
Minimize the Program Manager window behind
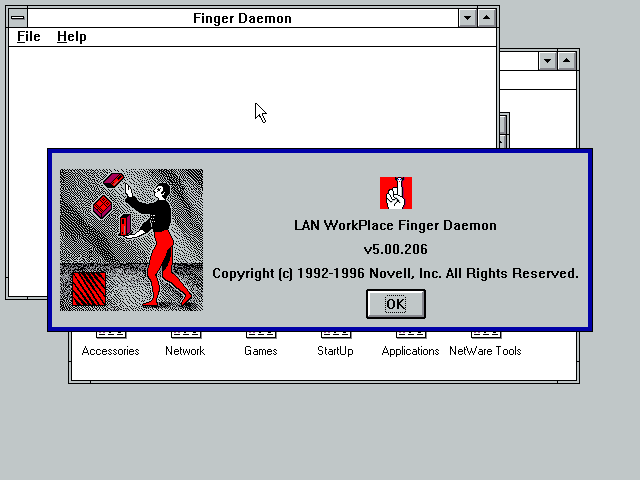(x=547, y=61)
